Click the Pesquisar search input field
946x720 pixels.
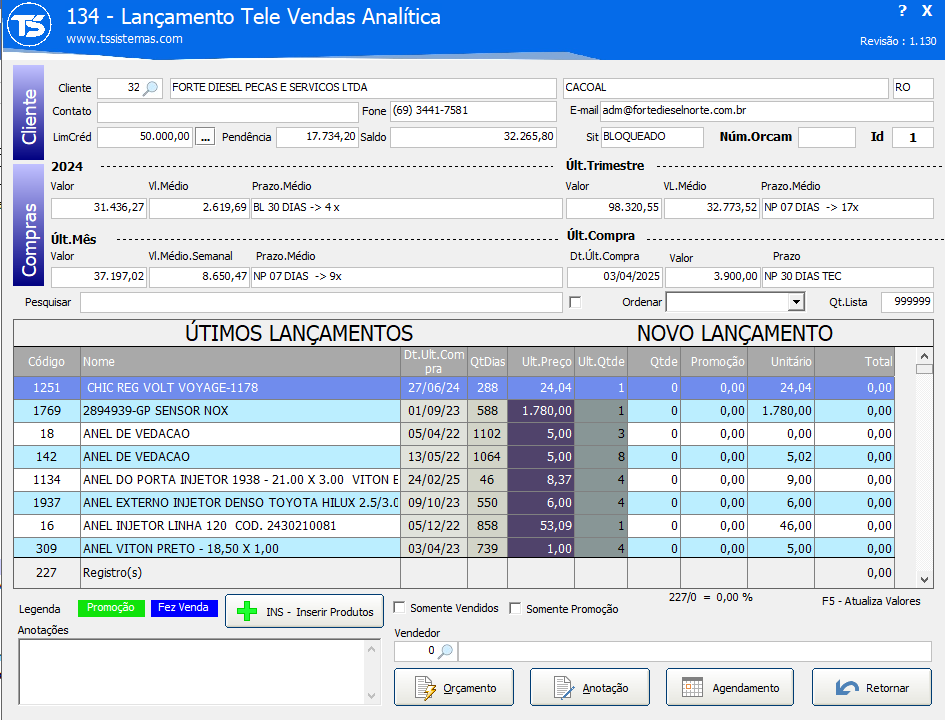tap(321, 302)
